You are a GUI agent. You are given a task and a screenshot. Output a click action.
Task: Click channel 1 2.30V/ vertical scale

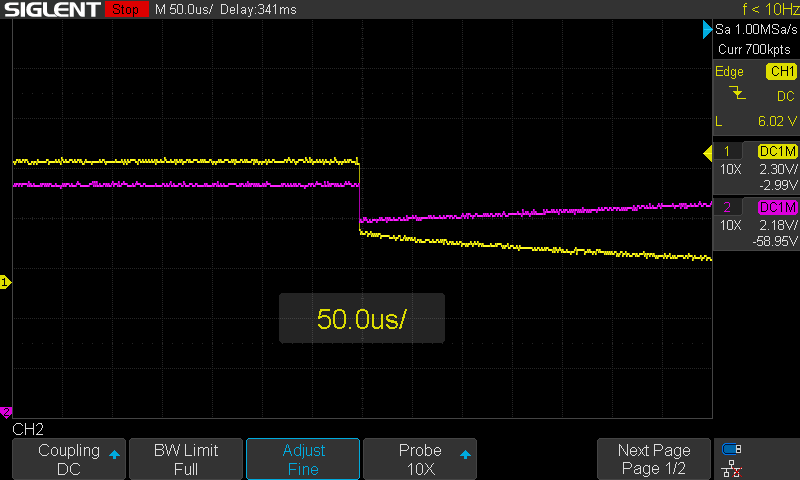[x=778, y=169]
